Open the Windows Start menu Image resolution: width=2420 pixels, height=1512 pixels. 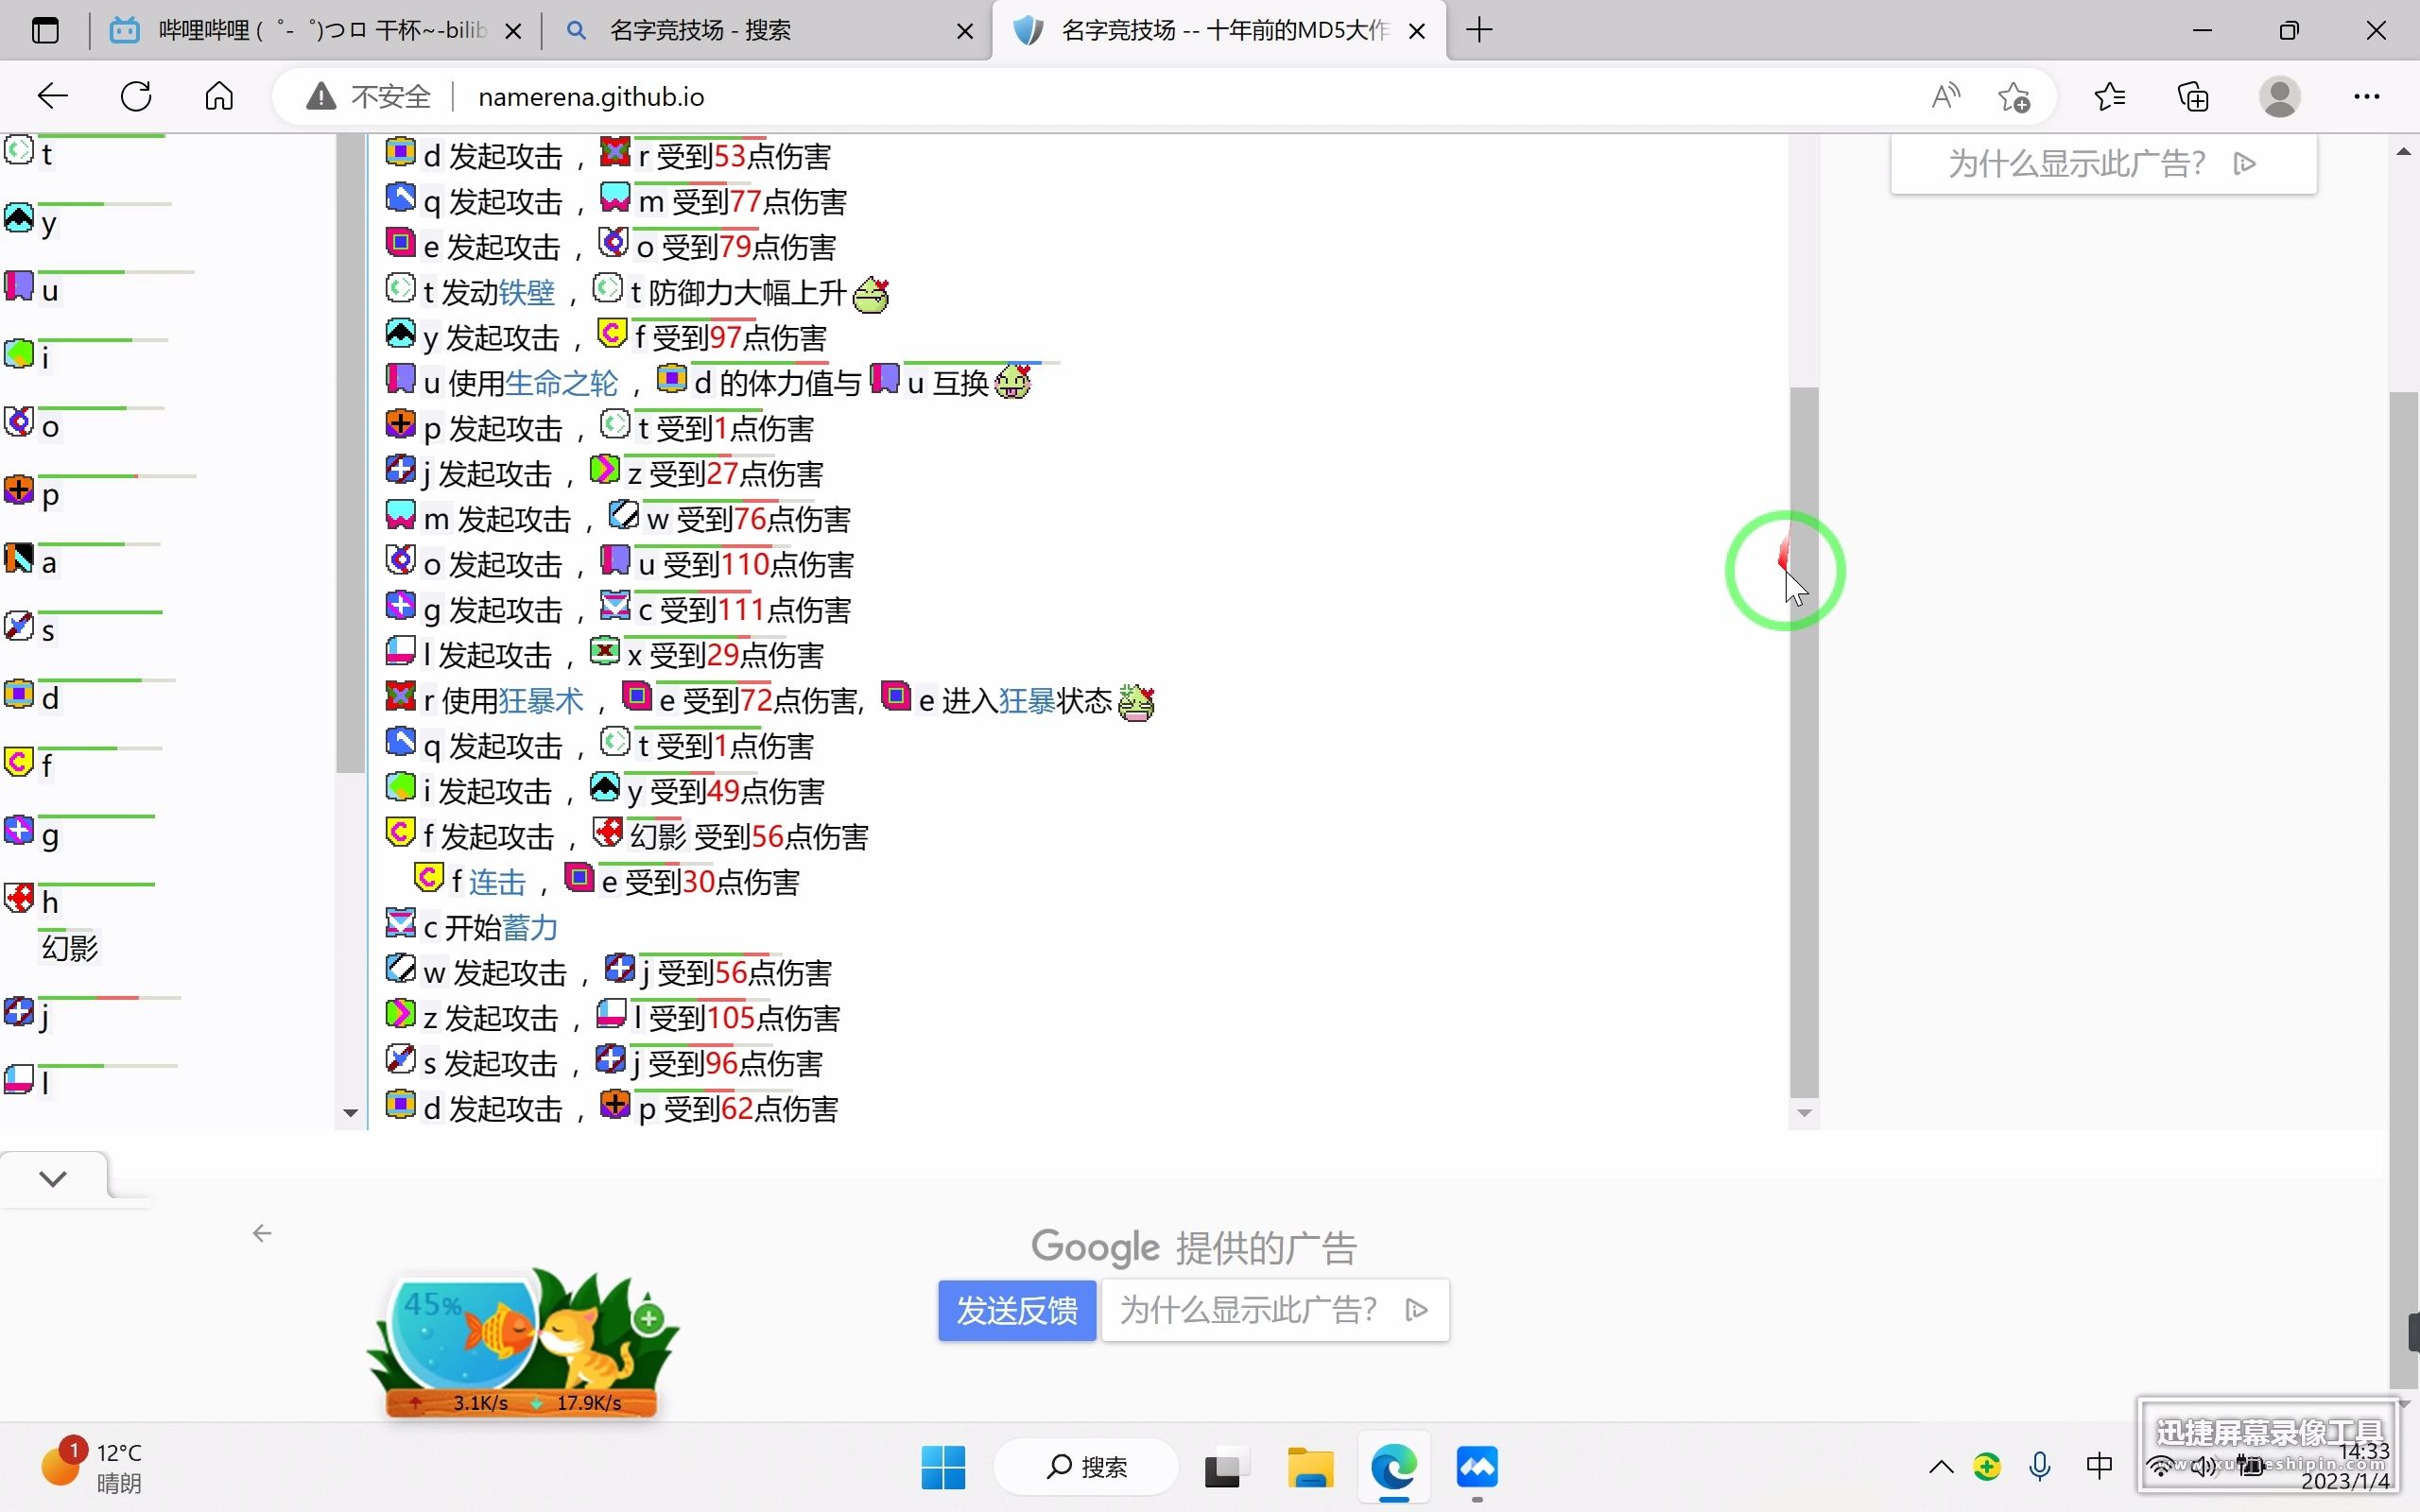pos(943,1467)
